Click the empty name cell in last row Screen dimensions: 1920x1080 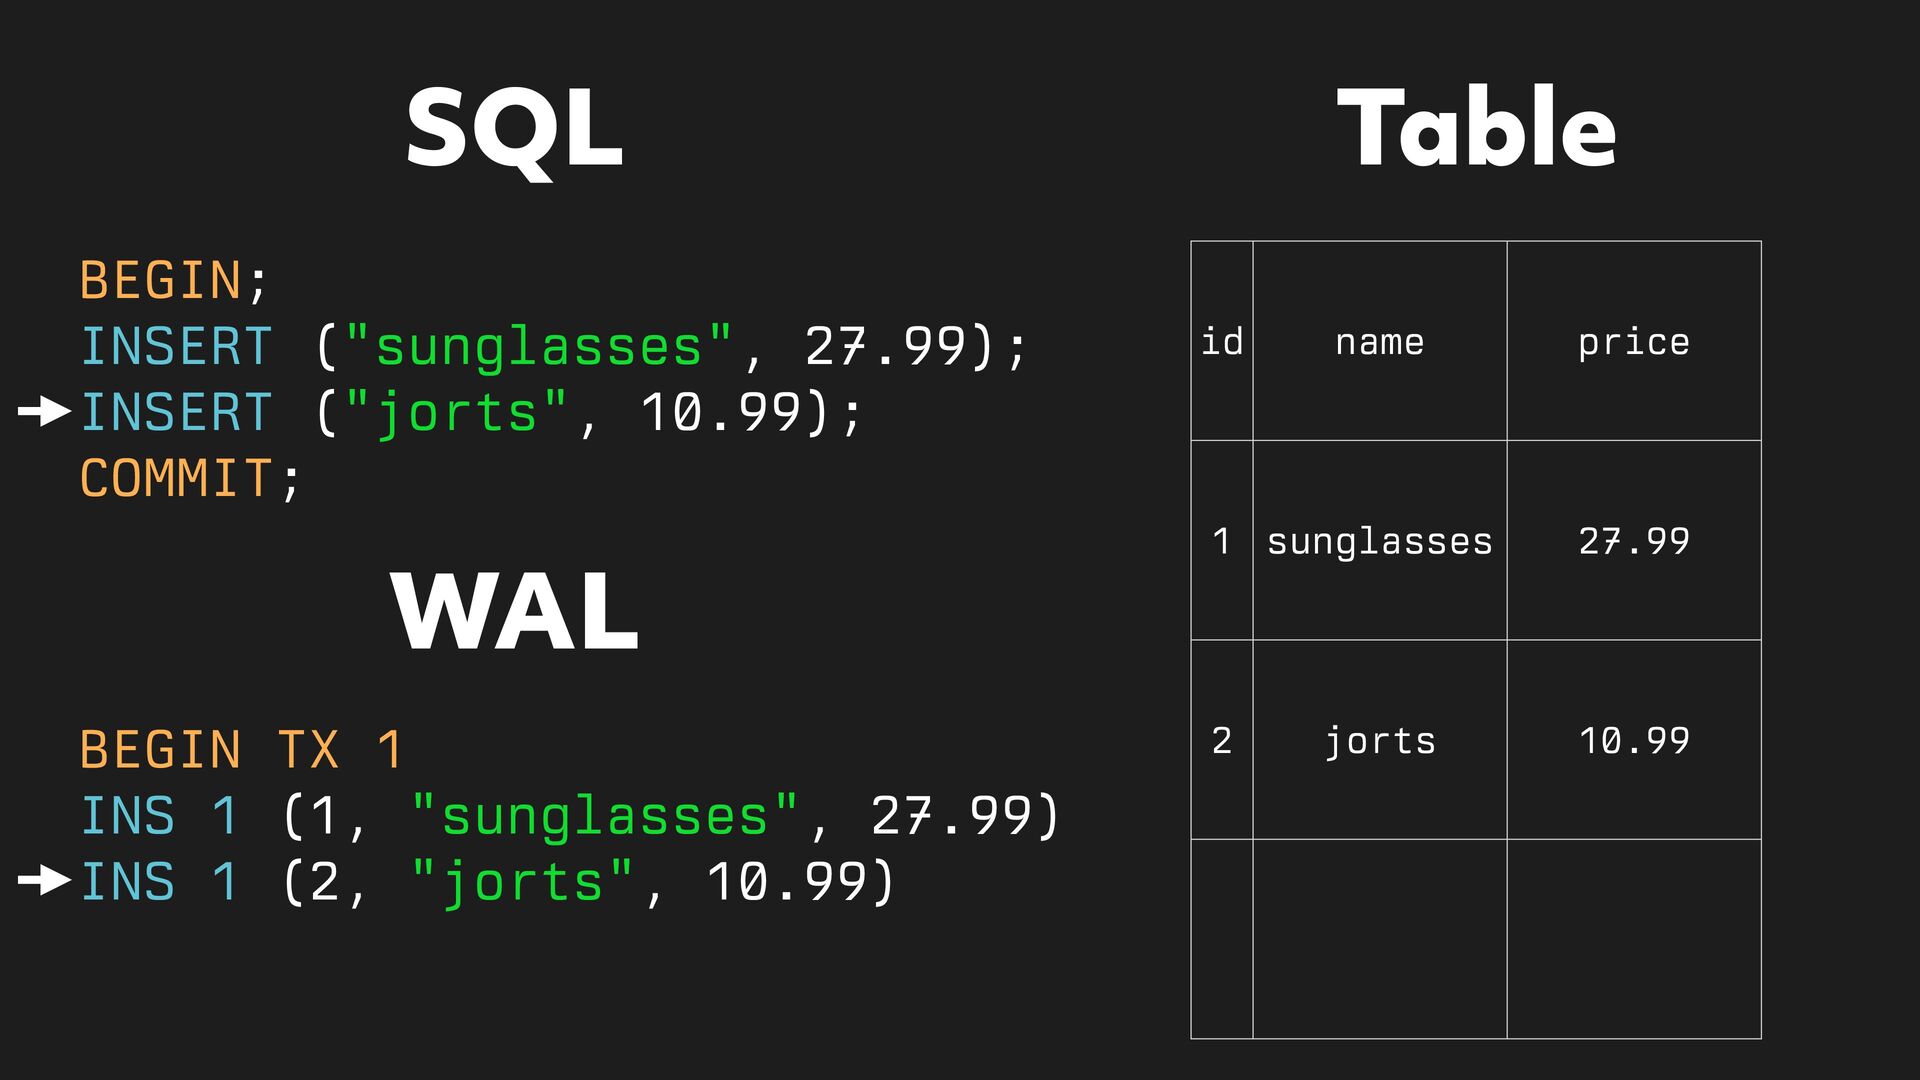pyautogui.click(x=1380, y=939)
